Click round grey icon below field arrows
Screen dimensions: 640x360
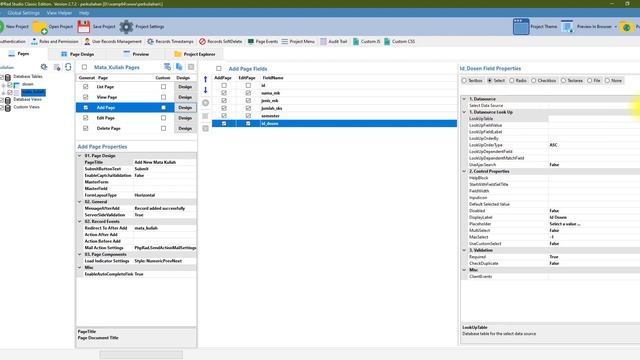[x=205, y=103]
